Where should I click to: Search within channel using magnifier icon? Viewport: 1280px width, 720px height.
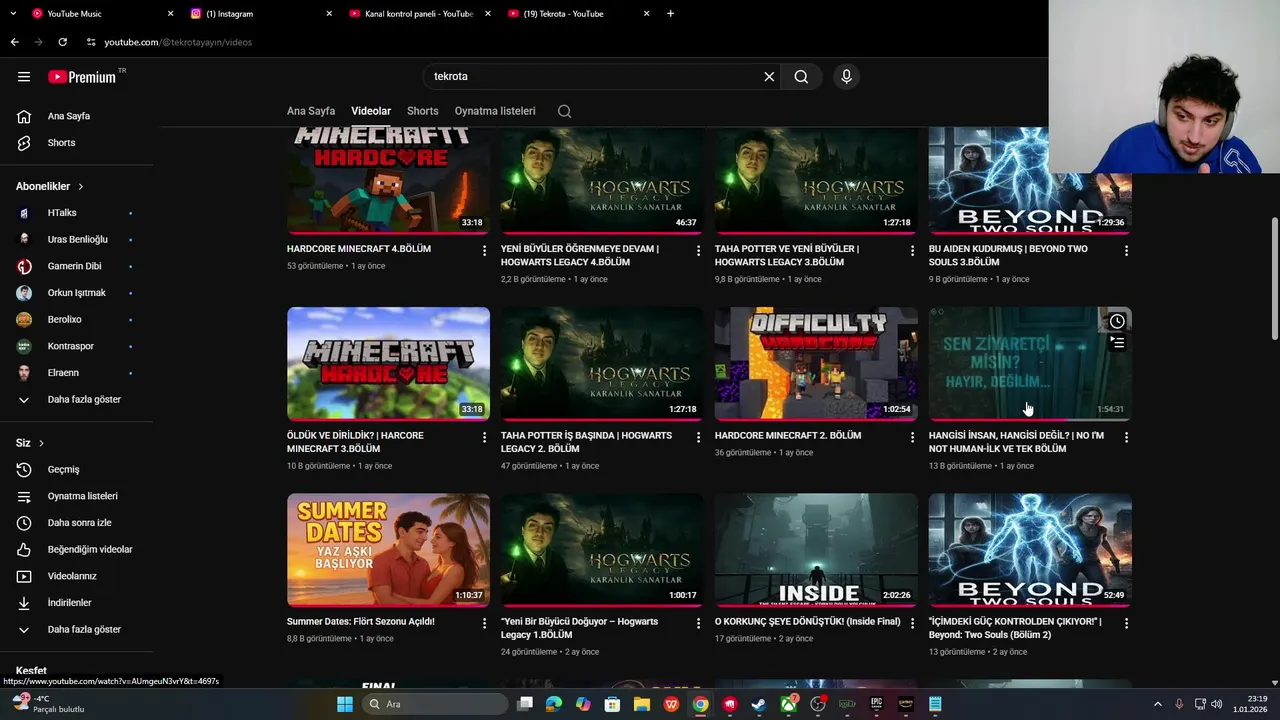(565, 111)
